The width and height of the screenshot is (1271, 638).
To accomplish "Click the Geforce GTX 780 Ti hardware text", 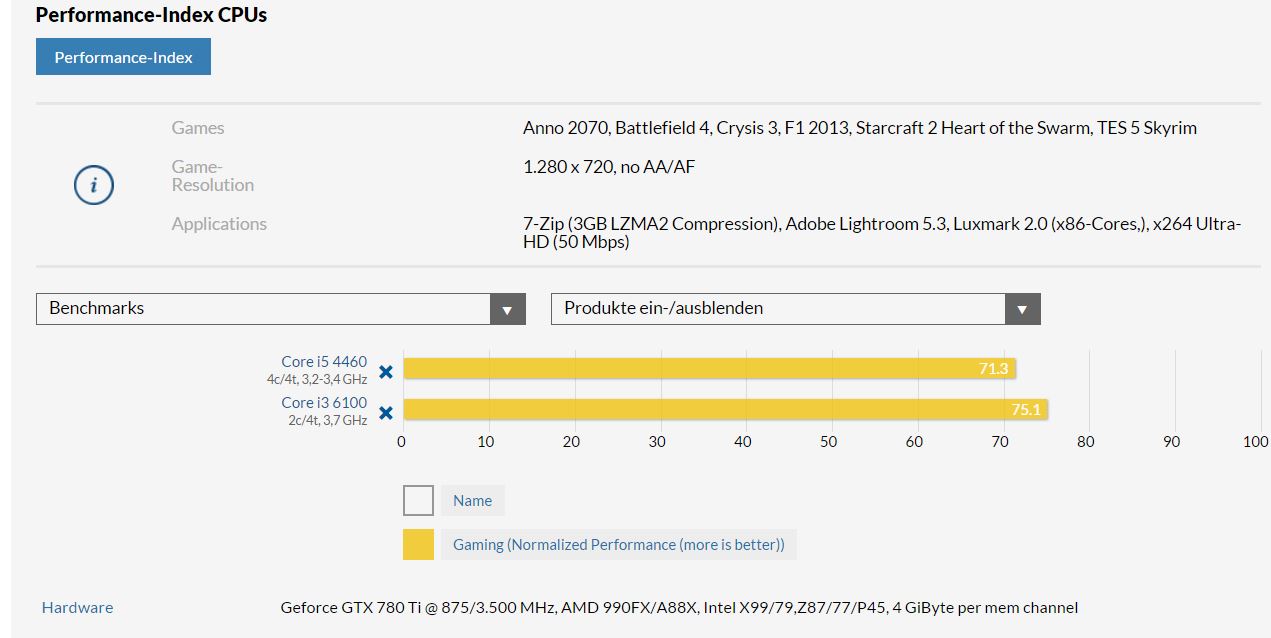I will (x=679, y=607).
